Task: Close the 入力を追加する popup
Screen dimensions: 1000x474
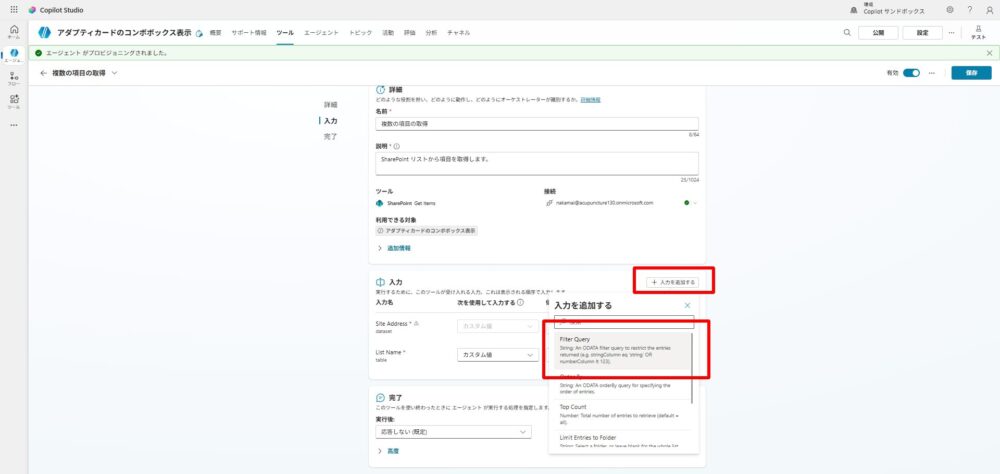Action: [687, 305]
